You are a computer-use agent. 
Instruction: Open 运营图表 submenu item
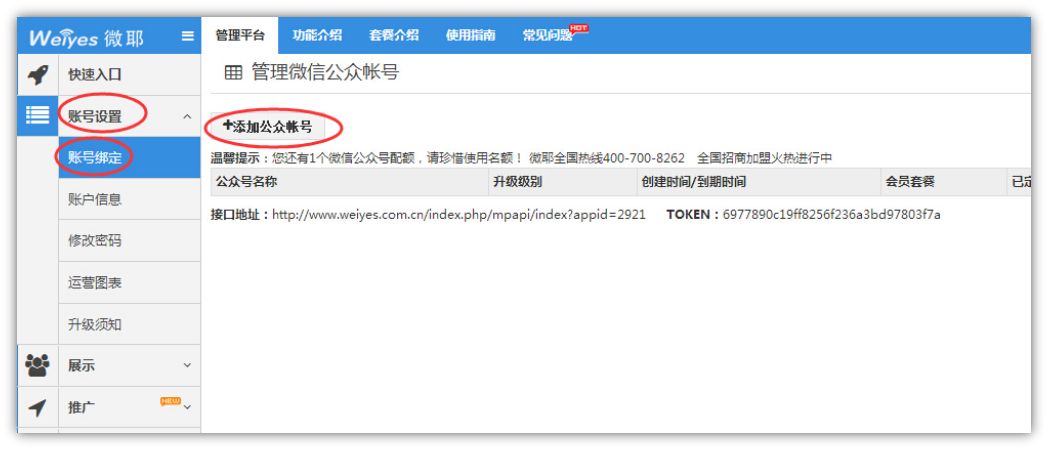130,283
